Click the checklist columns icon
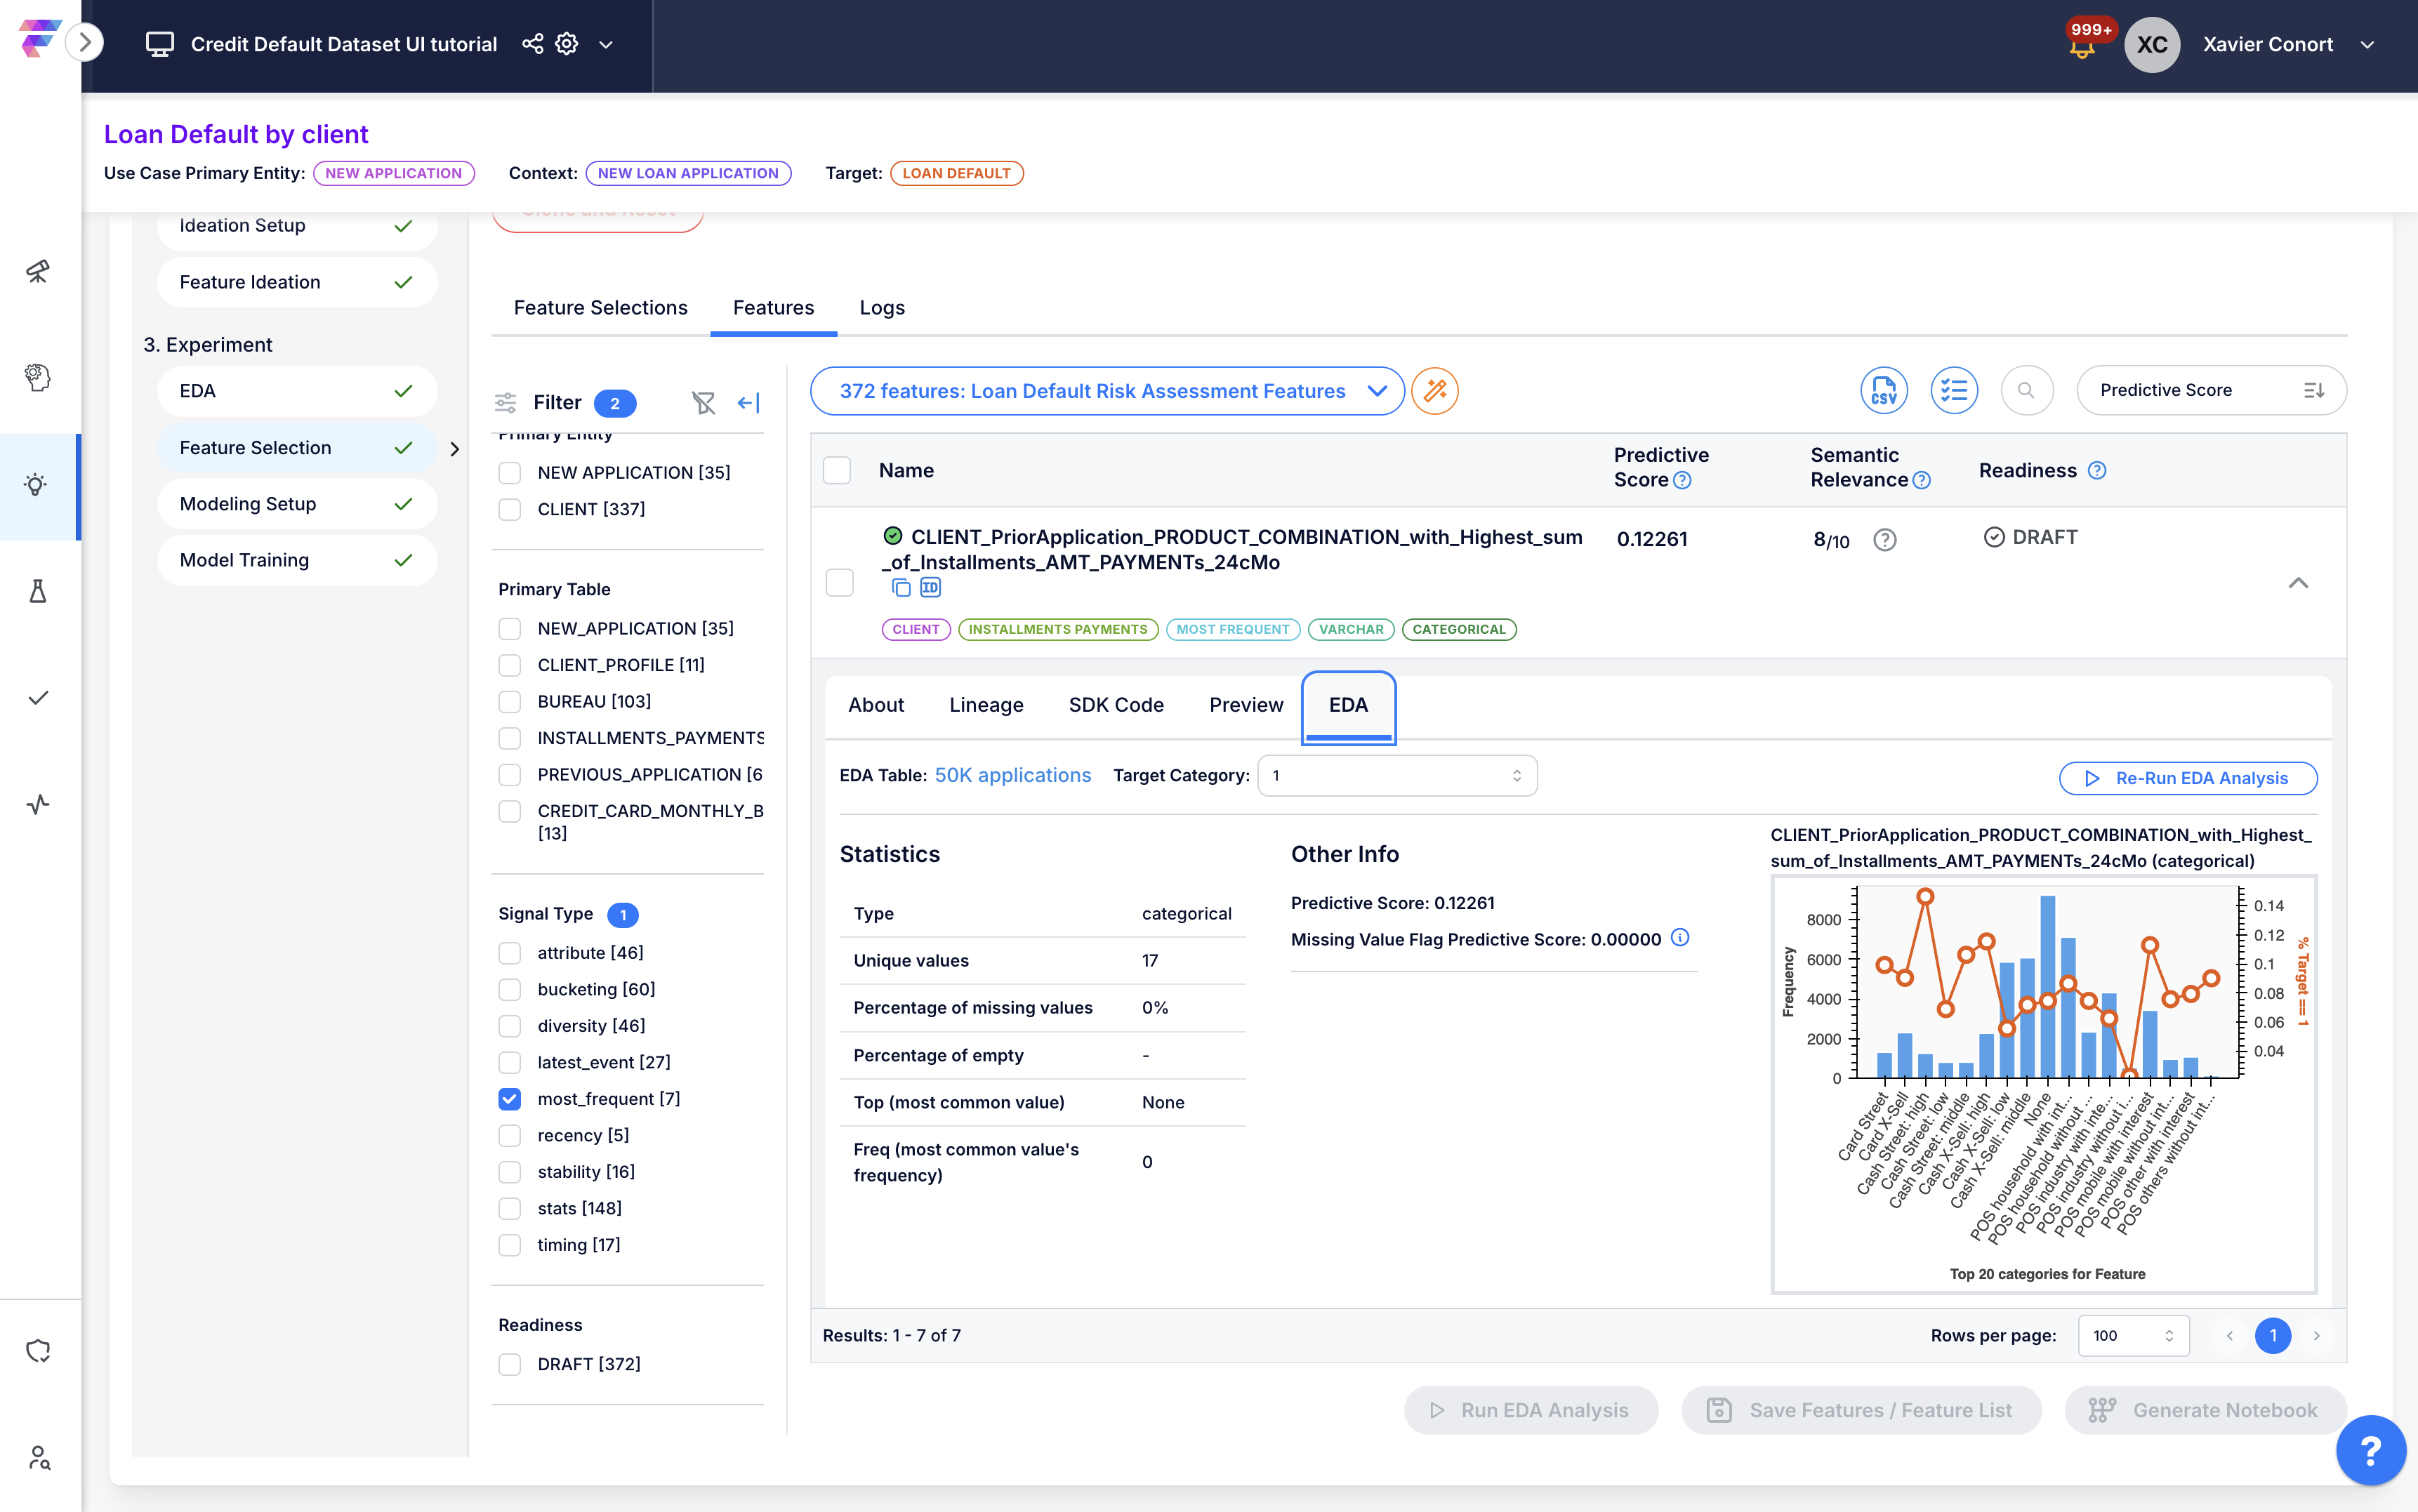Screen dimensions: 2418x1512 pos(1953,390)
